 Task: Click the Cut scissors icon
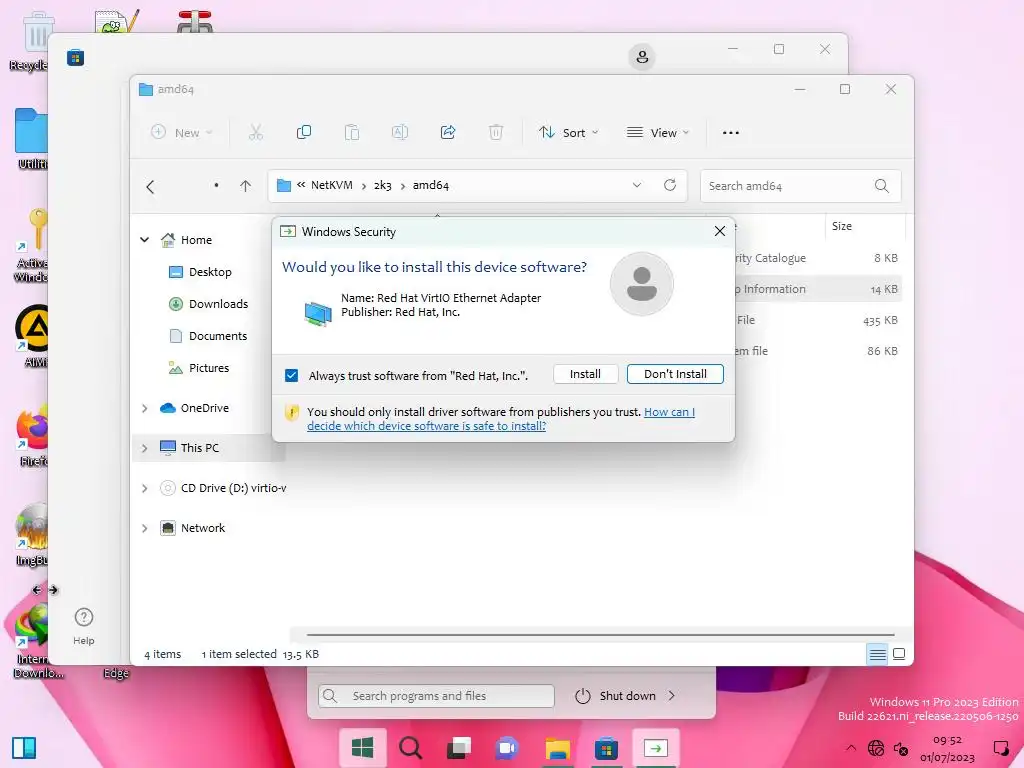point(255,133)
